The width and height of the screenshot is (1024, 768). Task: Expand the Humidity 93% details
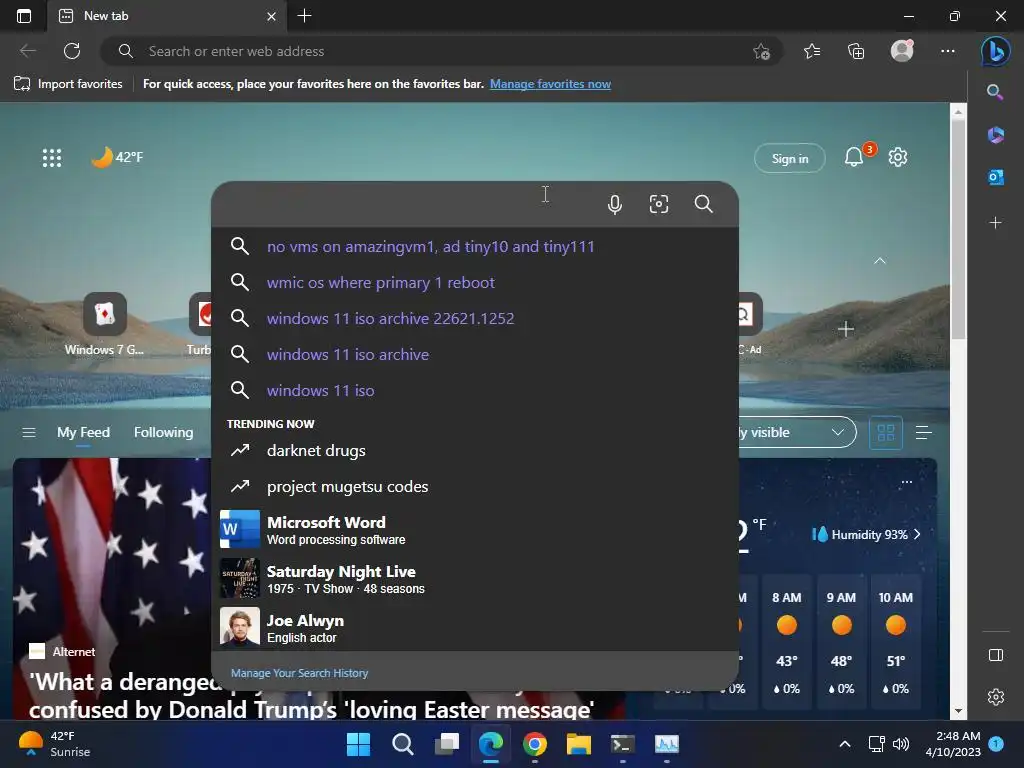[866, 534]
